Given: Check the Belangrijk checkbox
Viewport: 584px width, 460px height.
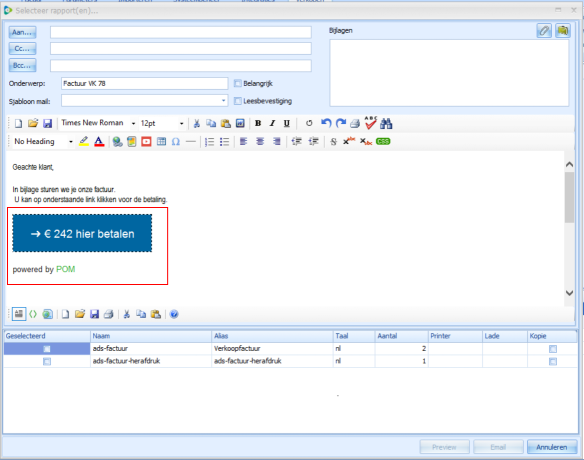Looking at the screenshot, I should tap(238, 83).
